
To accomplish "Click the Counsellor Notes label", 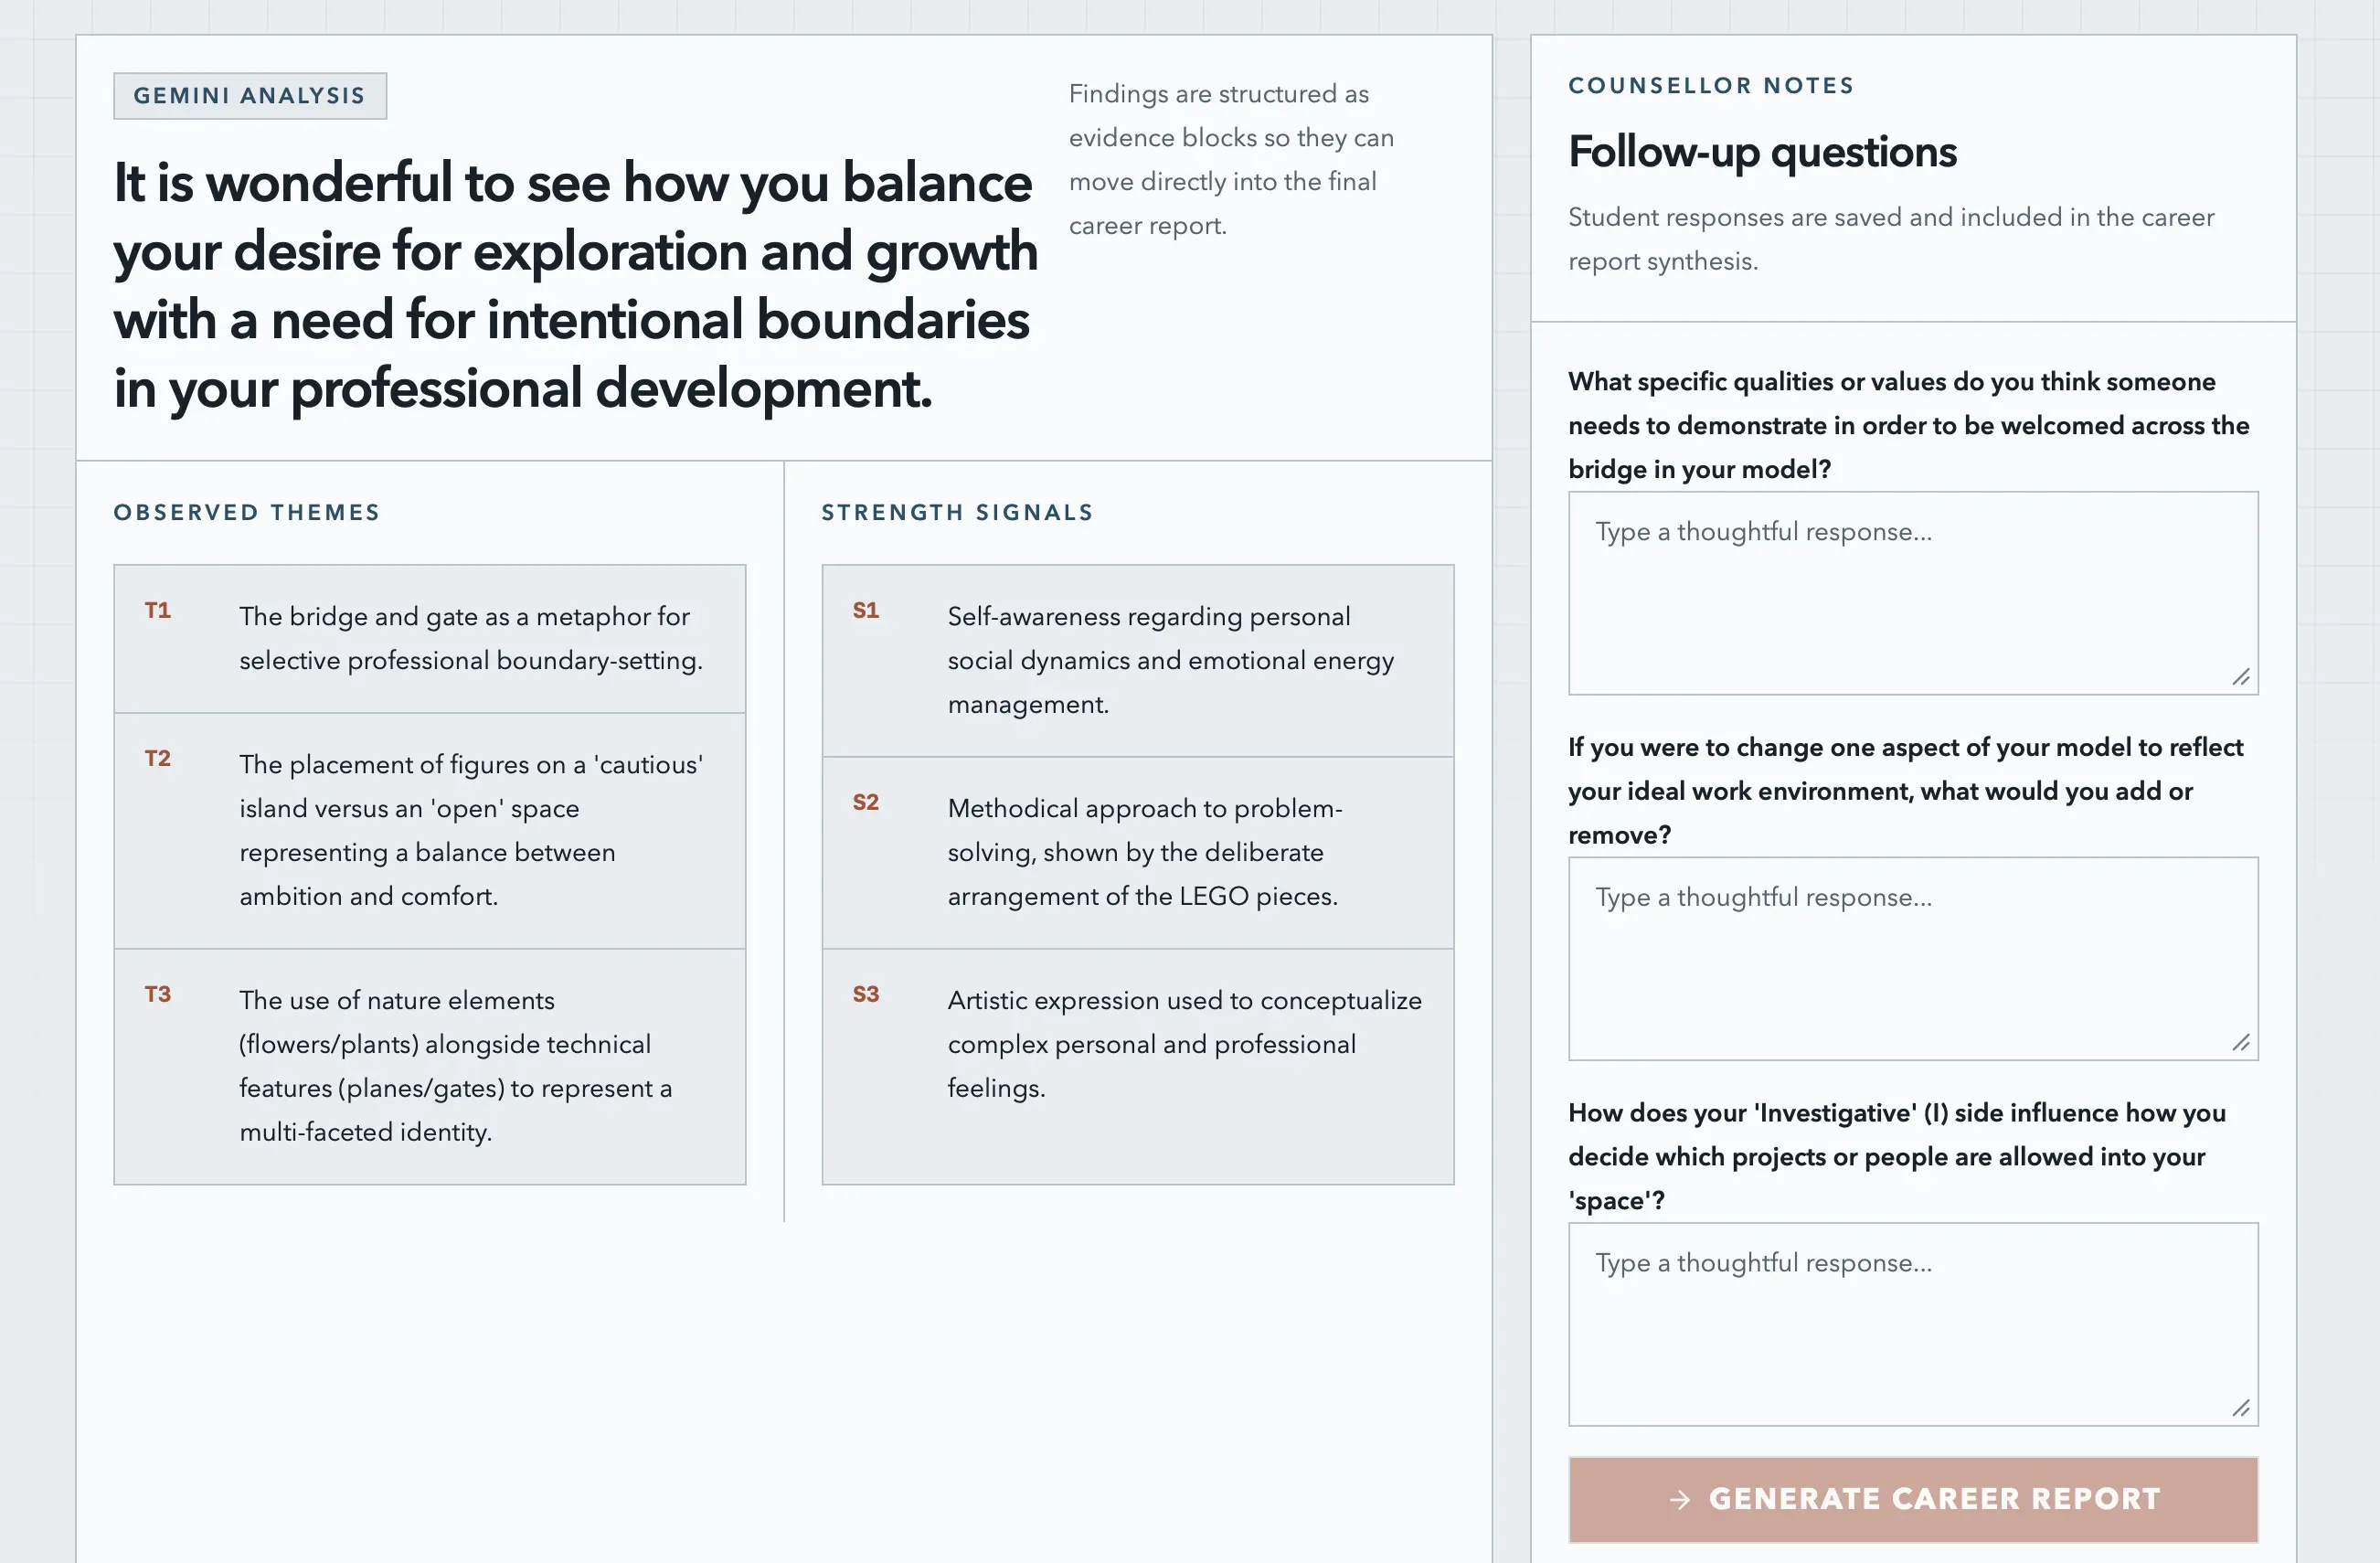I will [x=1711, y=85].
